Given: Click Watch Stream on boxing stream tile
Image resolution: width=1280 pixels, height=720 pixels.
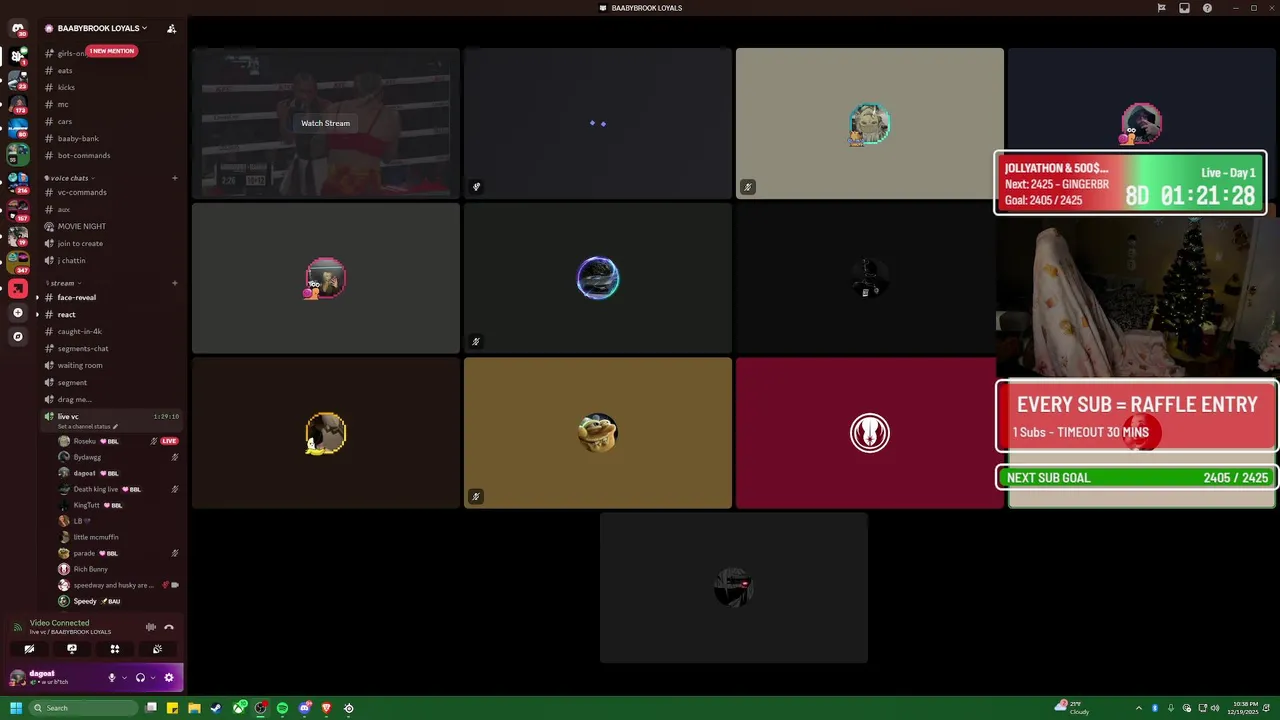Looking at the screenshot, I should point(326,123).
